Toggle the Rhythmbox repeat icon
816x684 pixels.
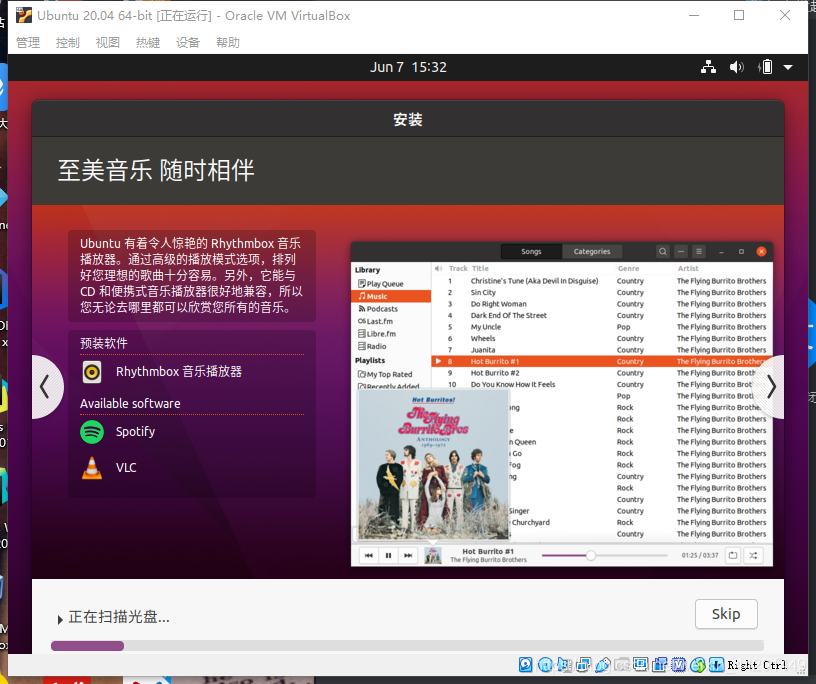click(733, 555)
